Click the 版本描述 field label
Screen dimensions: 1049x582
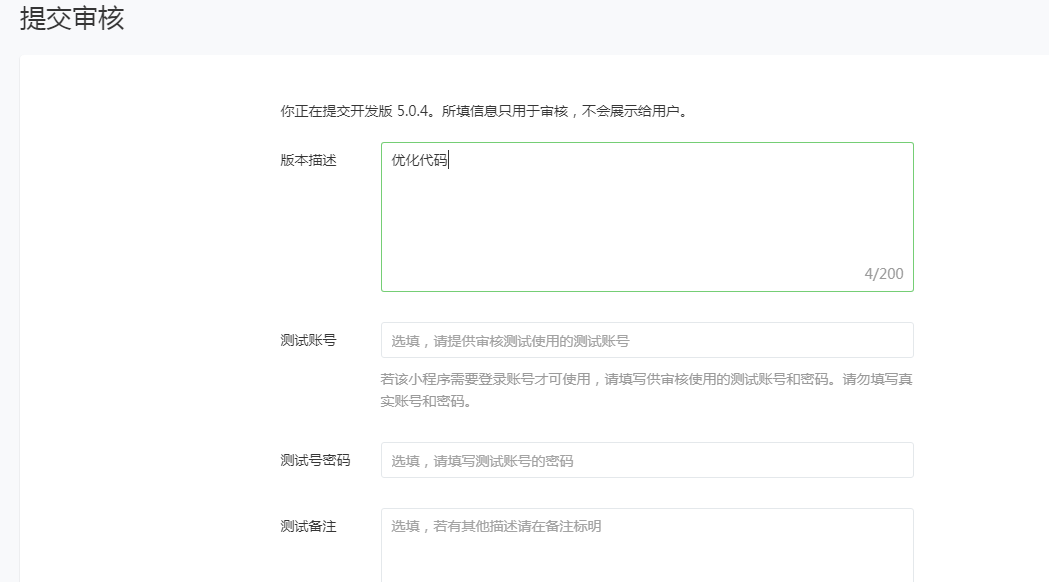(x=308, y=160)
